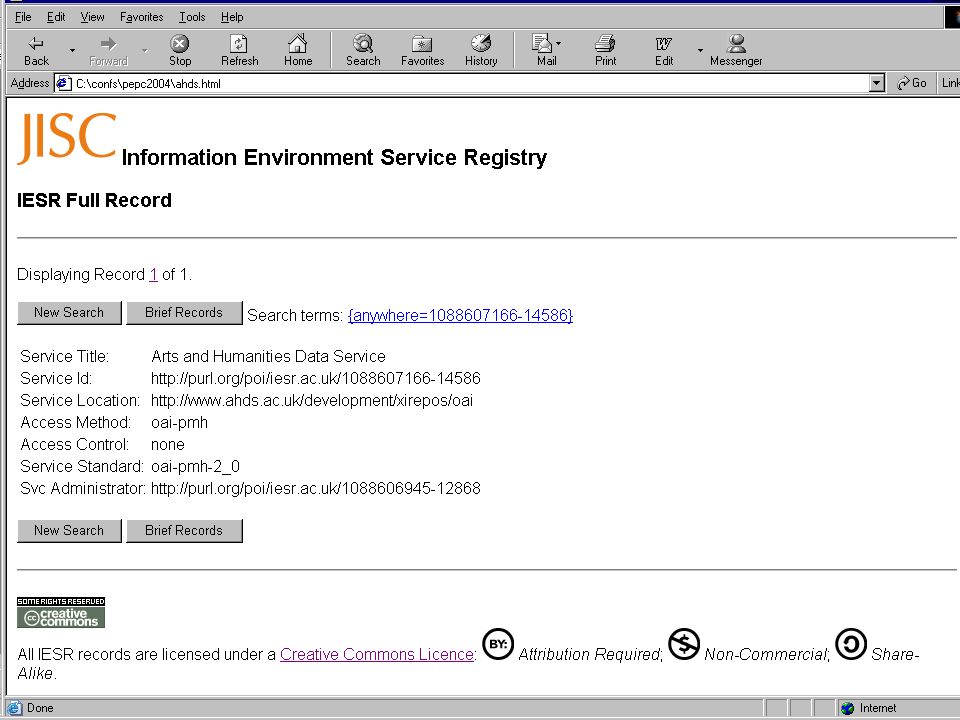Open the Creative Commons Licence link
The height and width of the screenshot is (720, 960).
377,654
